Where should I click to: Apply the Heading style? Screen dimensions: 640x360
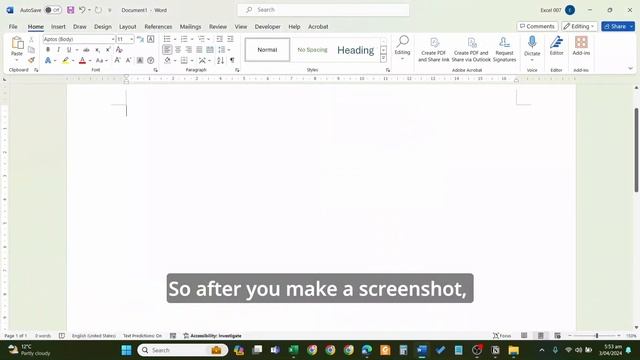click(356, 50)
